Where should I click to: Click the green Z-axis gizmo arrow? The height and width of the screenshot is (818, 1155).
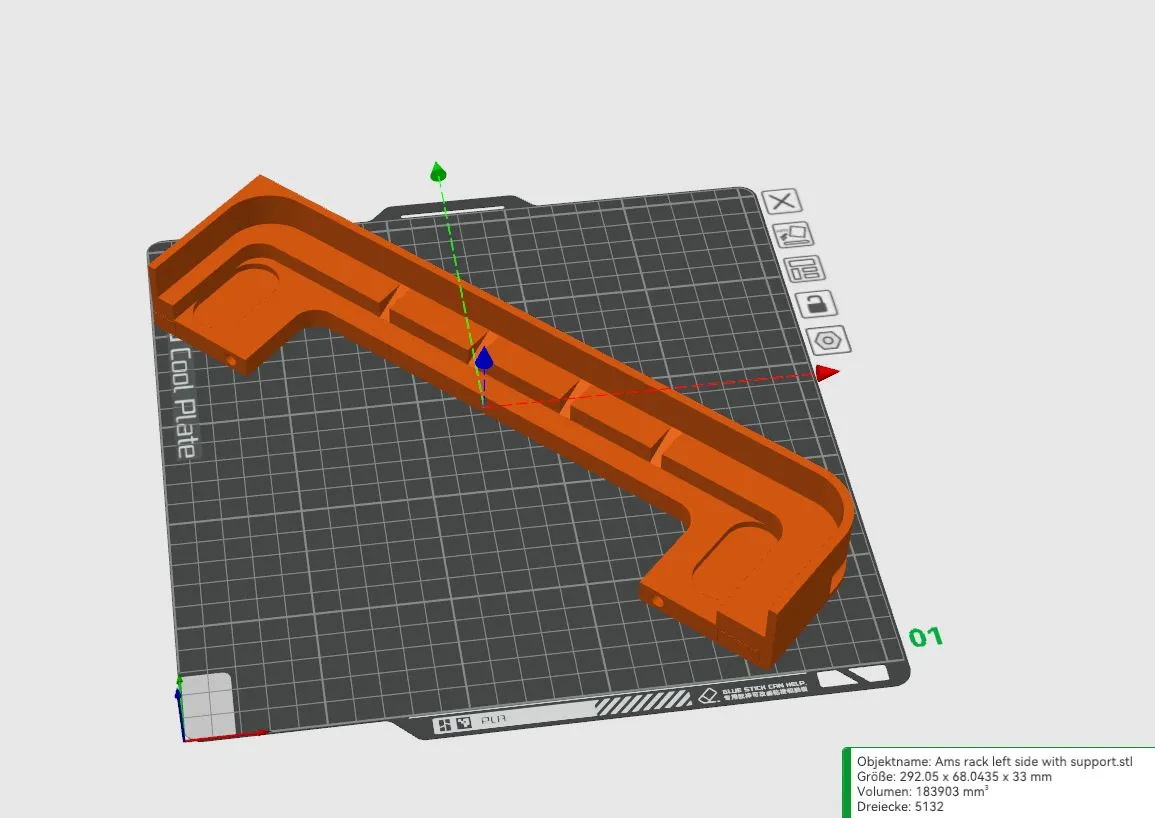437,171
